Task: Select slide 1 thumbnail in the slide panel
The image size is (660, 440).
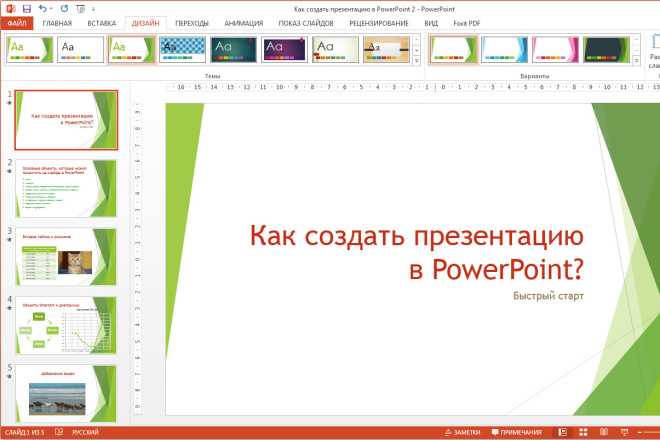Action: (x=66, y=120)
